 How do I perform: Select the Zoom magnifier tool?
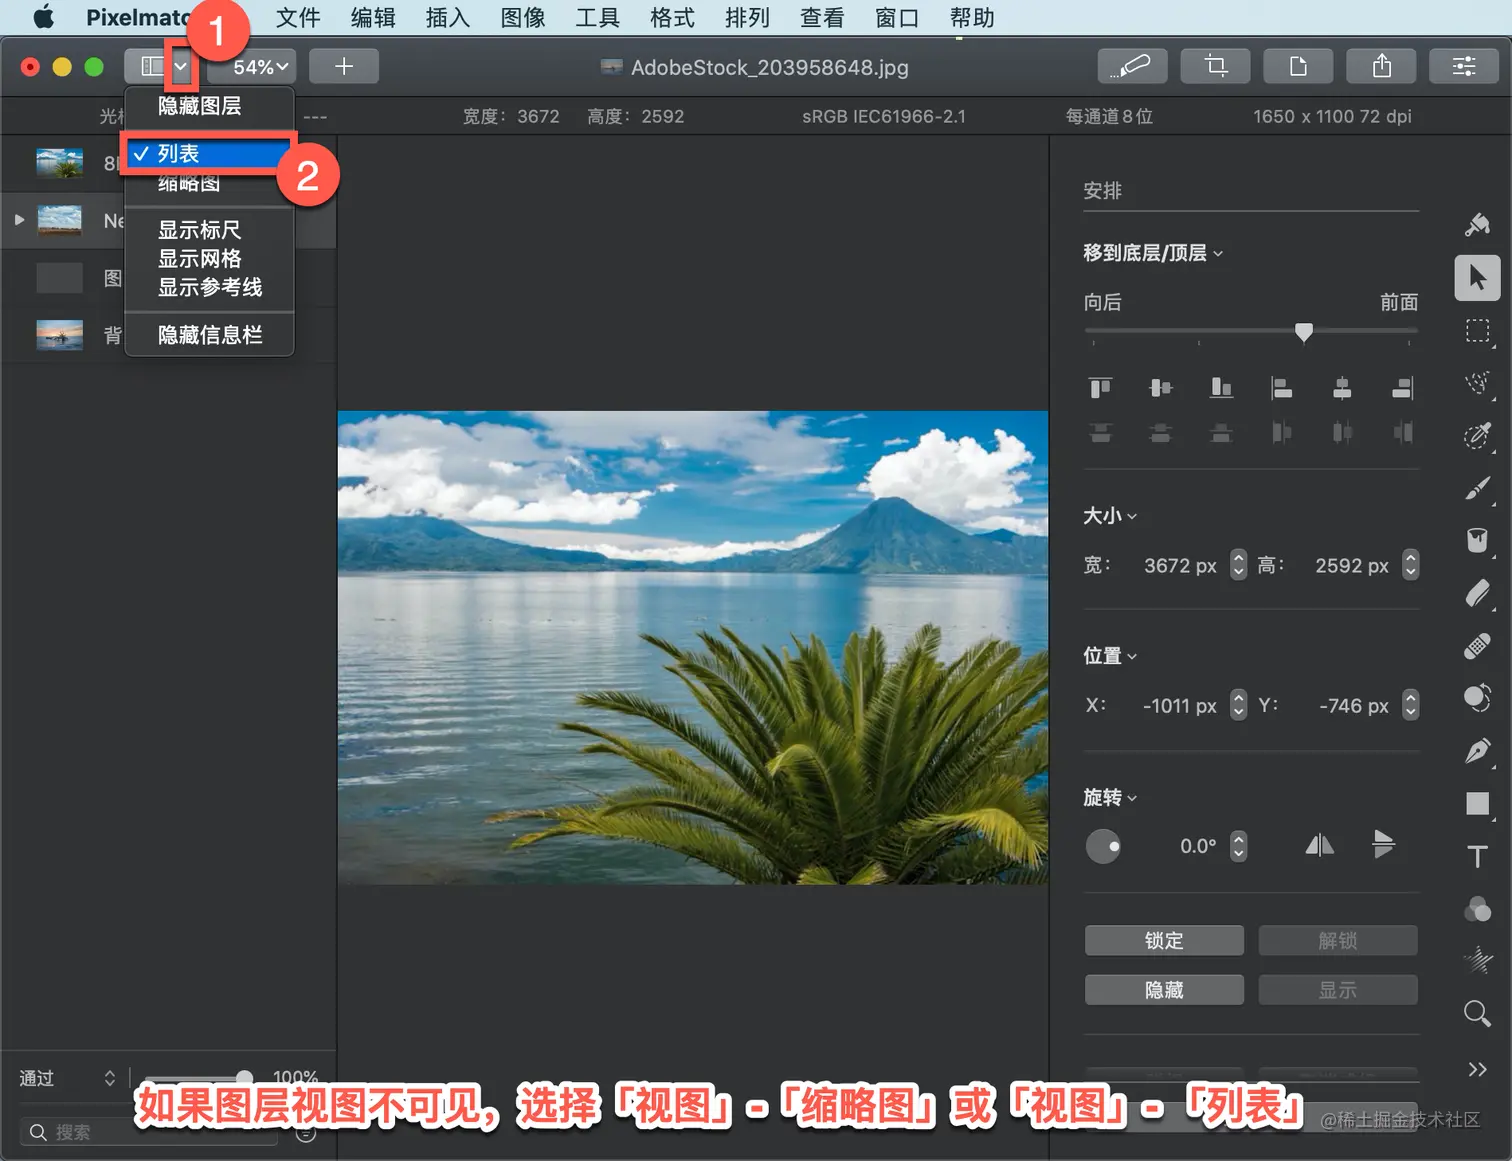click(1477, 1014)
